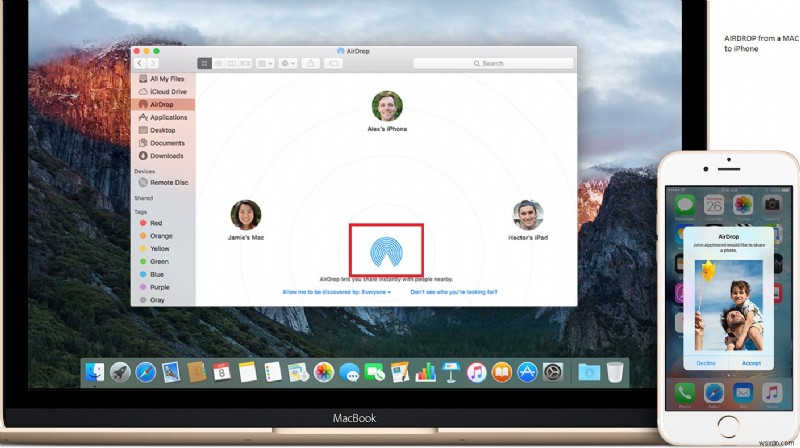The width and height of the screenshot is (800, 448).
Task: Open Pages from the Dock
Action: [400, 372]
